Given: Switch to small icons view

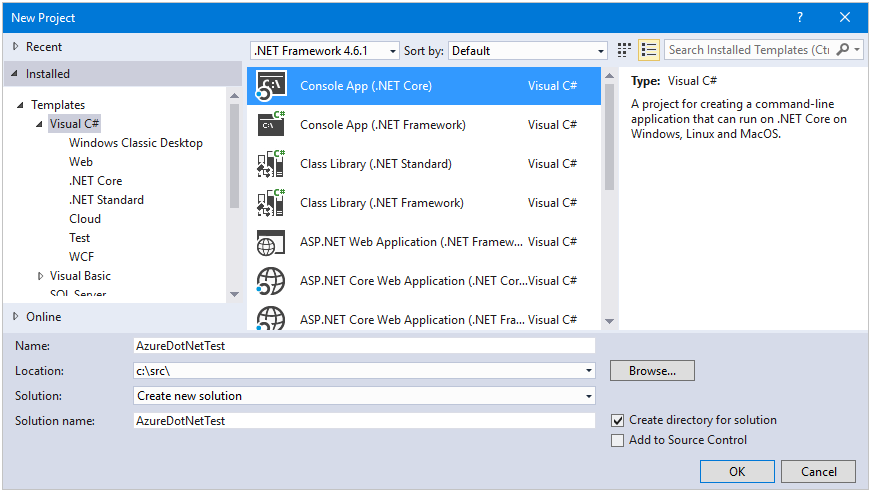Looking at the screenshot, I should [624, 51].
